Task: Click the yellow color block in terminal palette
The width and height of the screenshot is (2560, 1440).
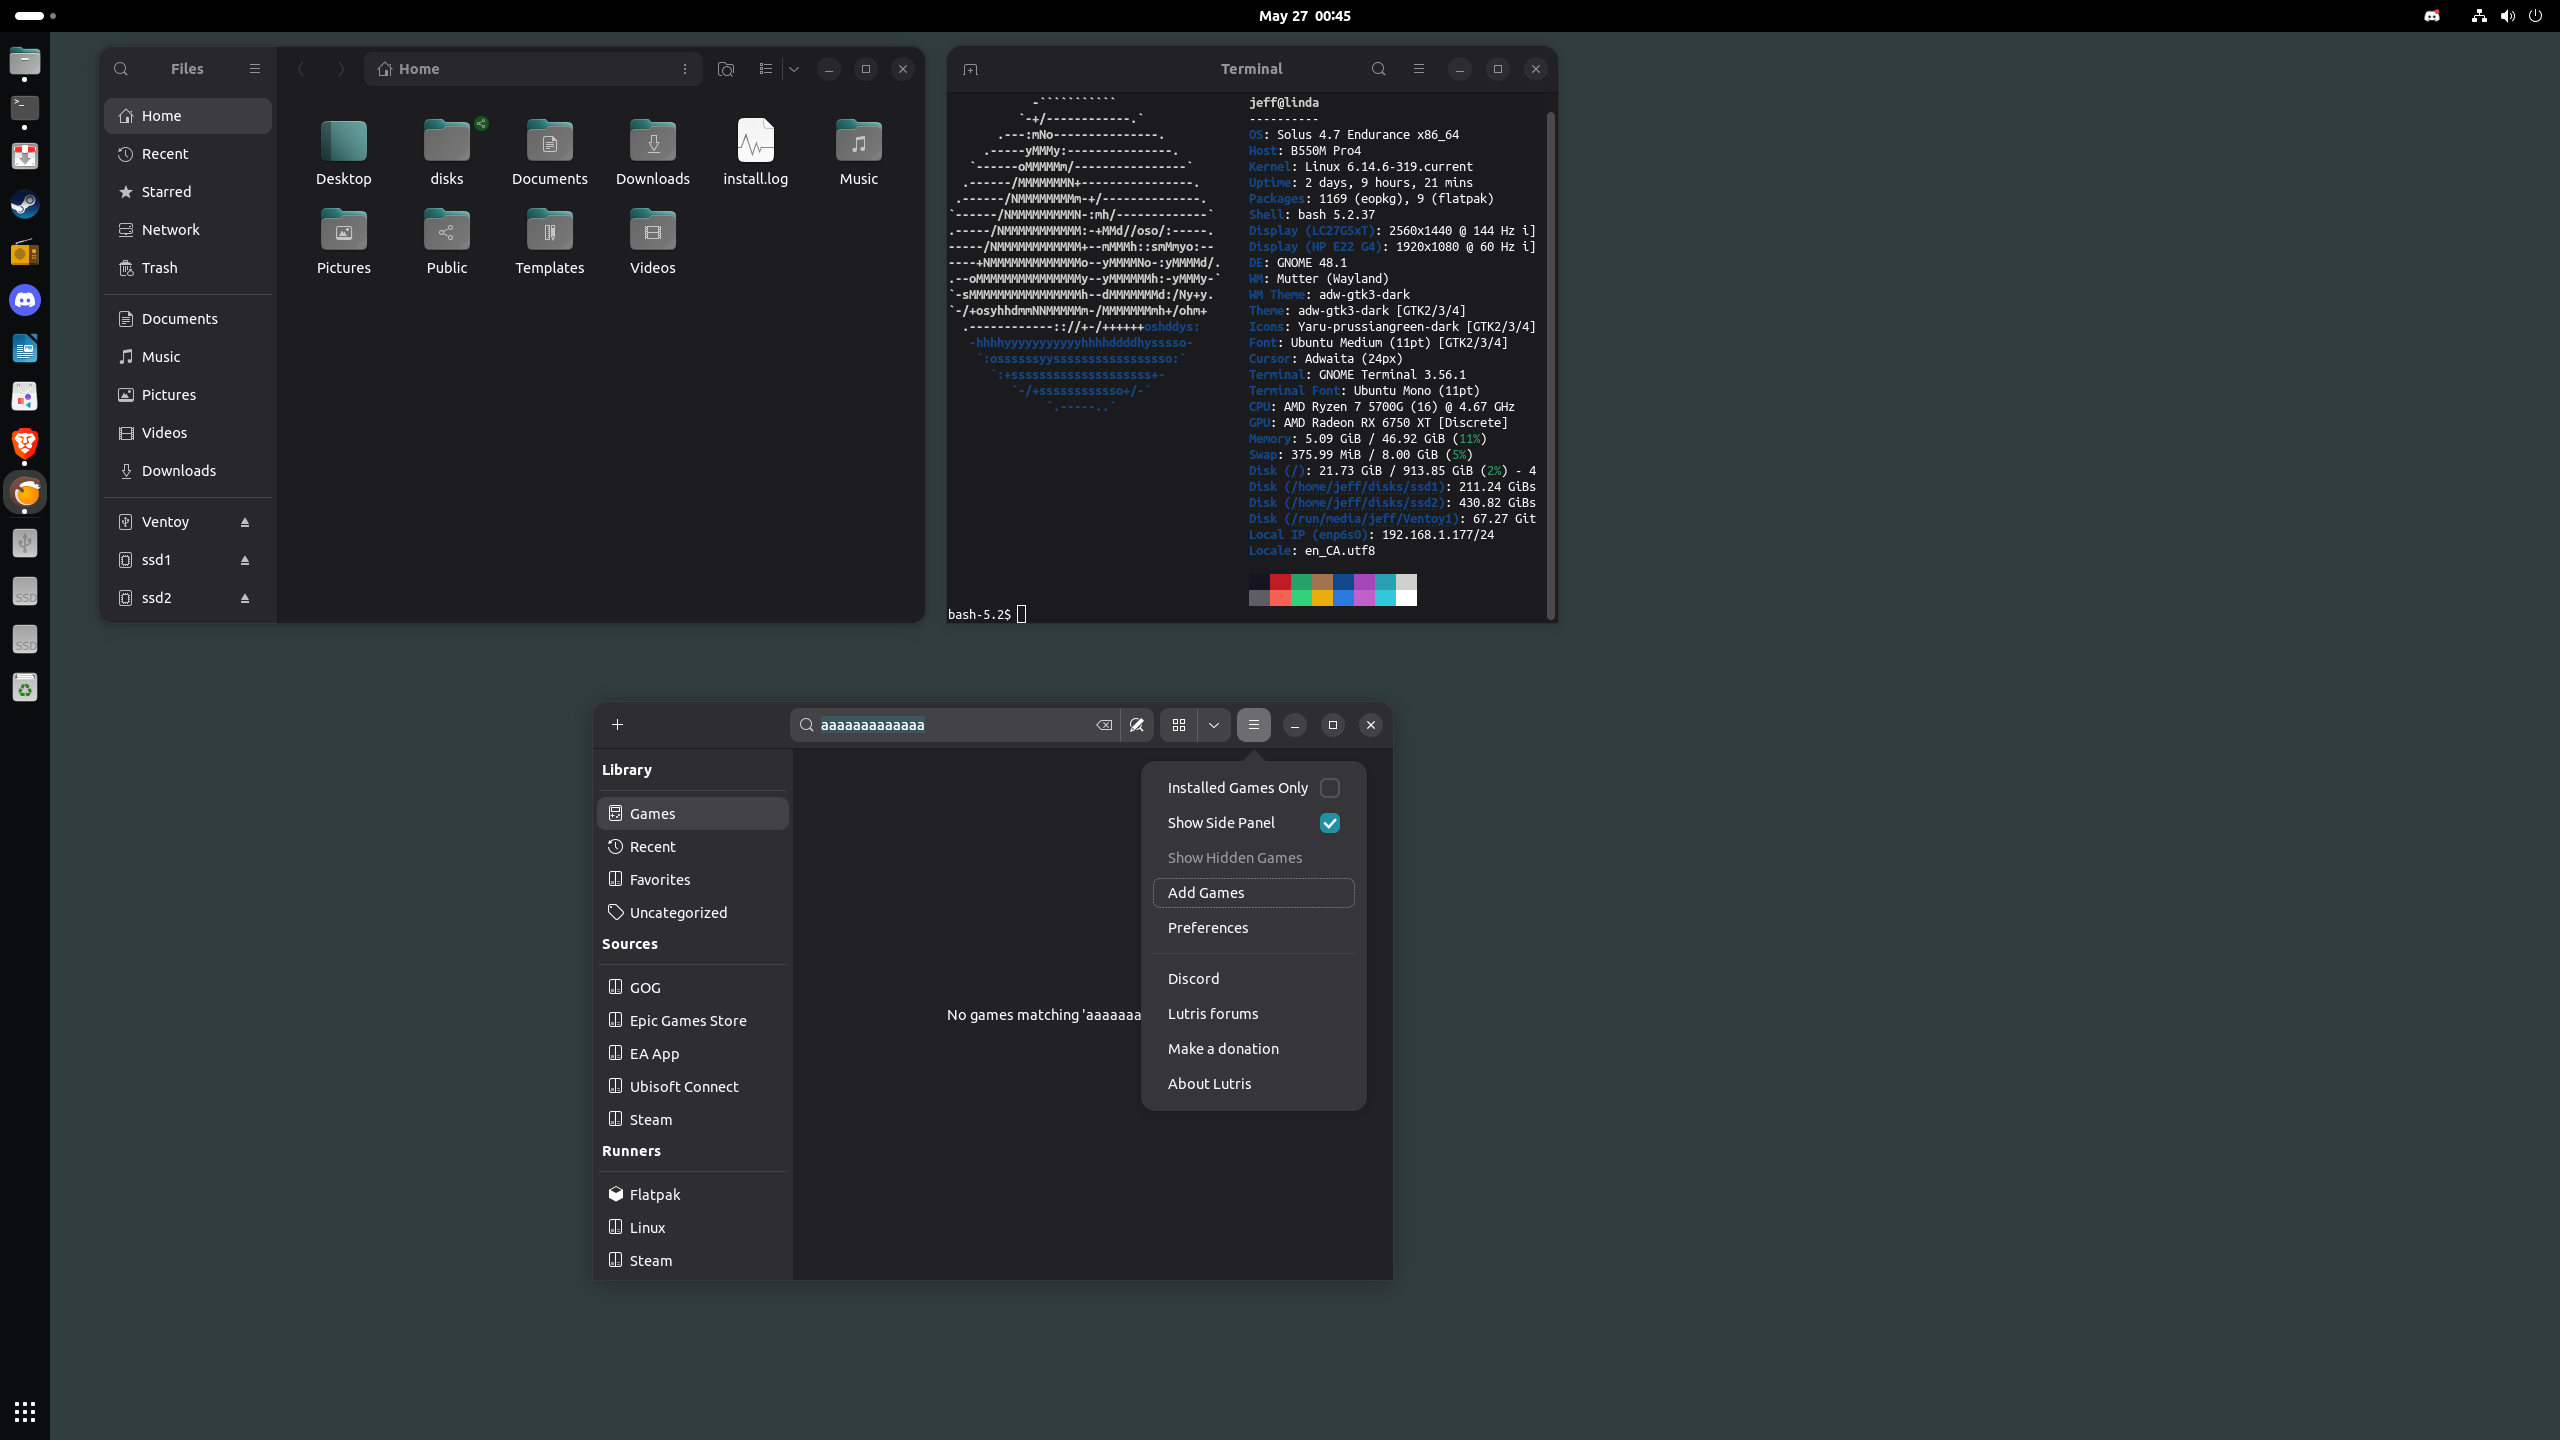Action: click(x=1322, y=598)
